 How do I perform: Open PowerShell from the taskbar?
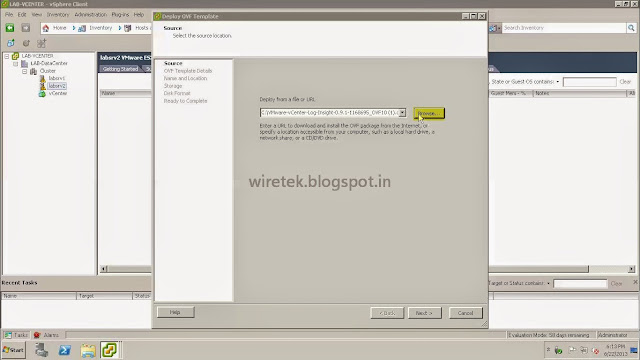pyautogui.click(x=64, y=350)
